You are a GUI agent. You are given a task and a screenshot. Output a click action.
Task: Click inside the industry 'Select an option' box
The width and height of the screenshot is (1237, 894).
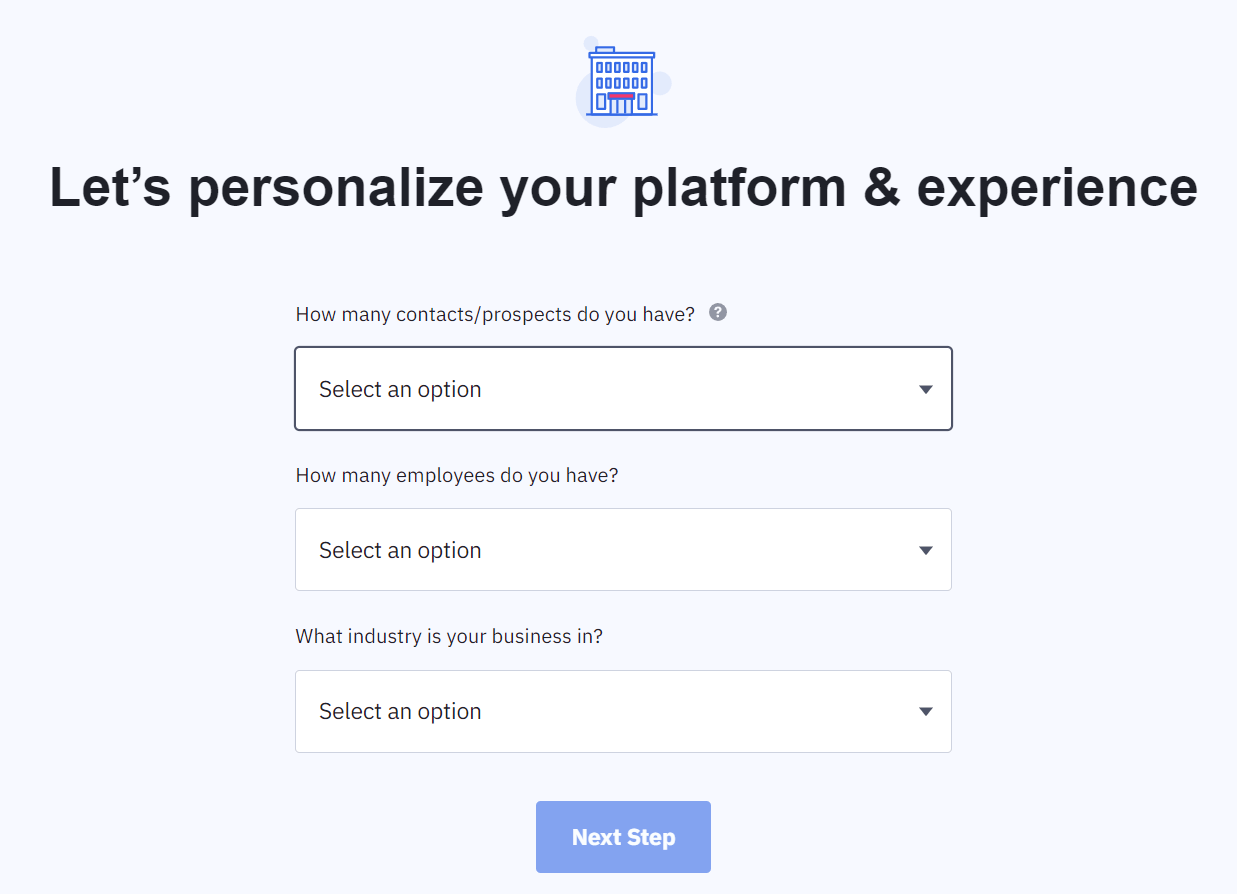623,711
